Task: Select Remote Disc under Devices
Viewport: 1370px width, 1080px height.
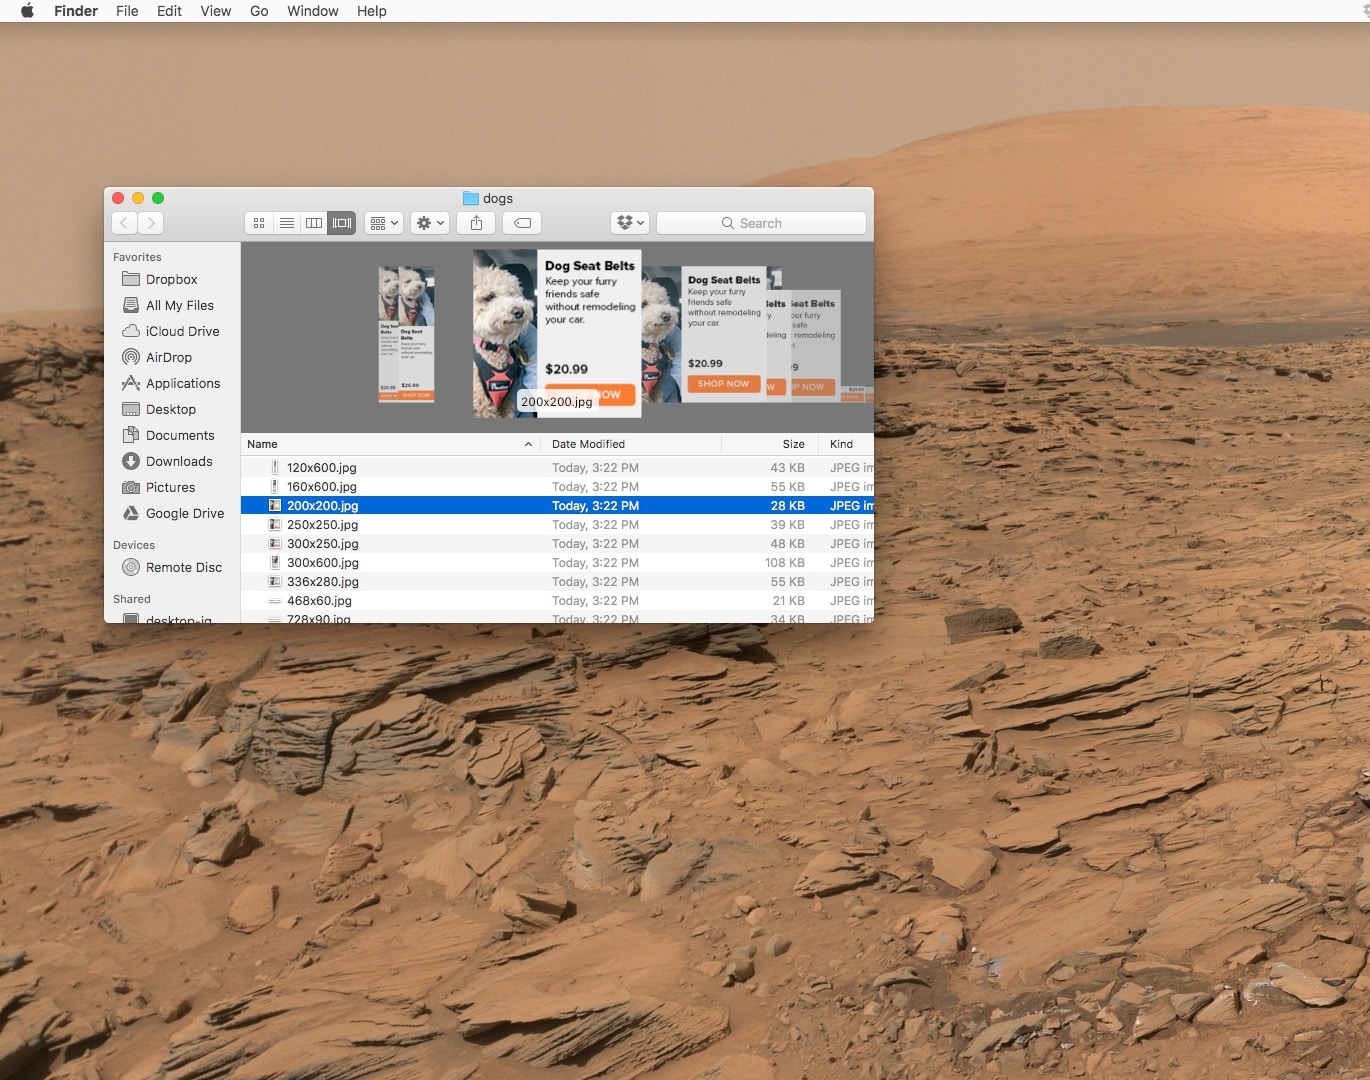Action: [x=183, y=567]
